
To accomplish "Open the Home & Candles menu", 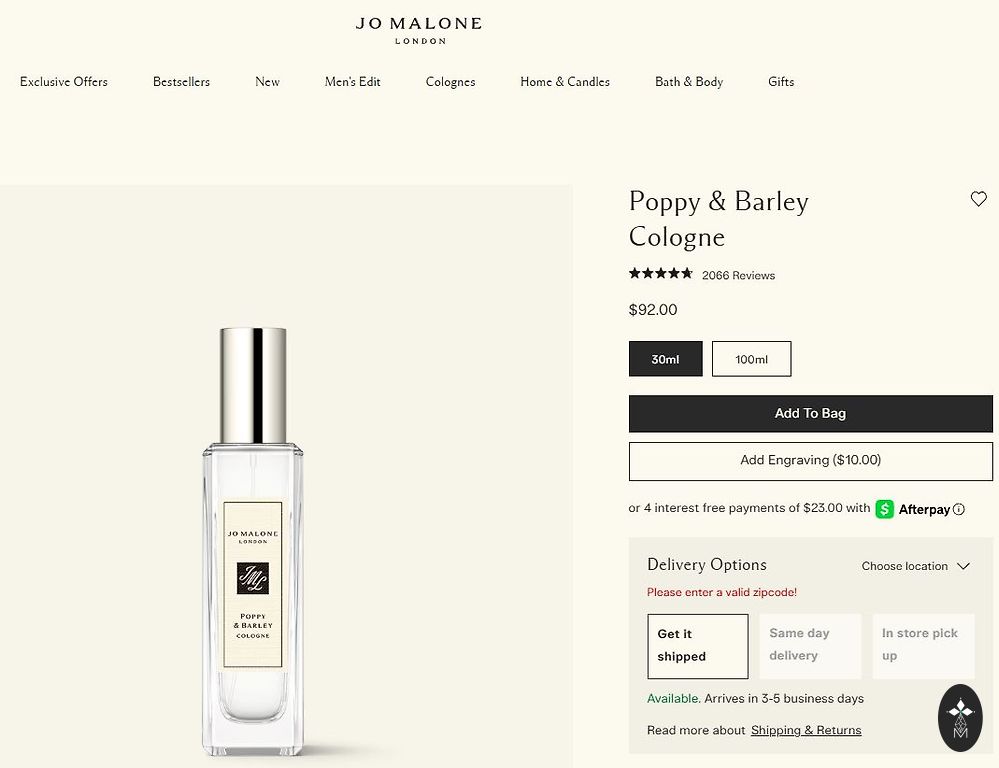I will [565, 82].
